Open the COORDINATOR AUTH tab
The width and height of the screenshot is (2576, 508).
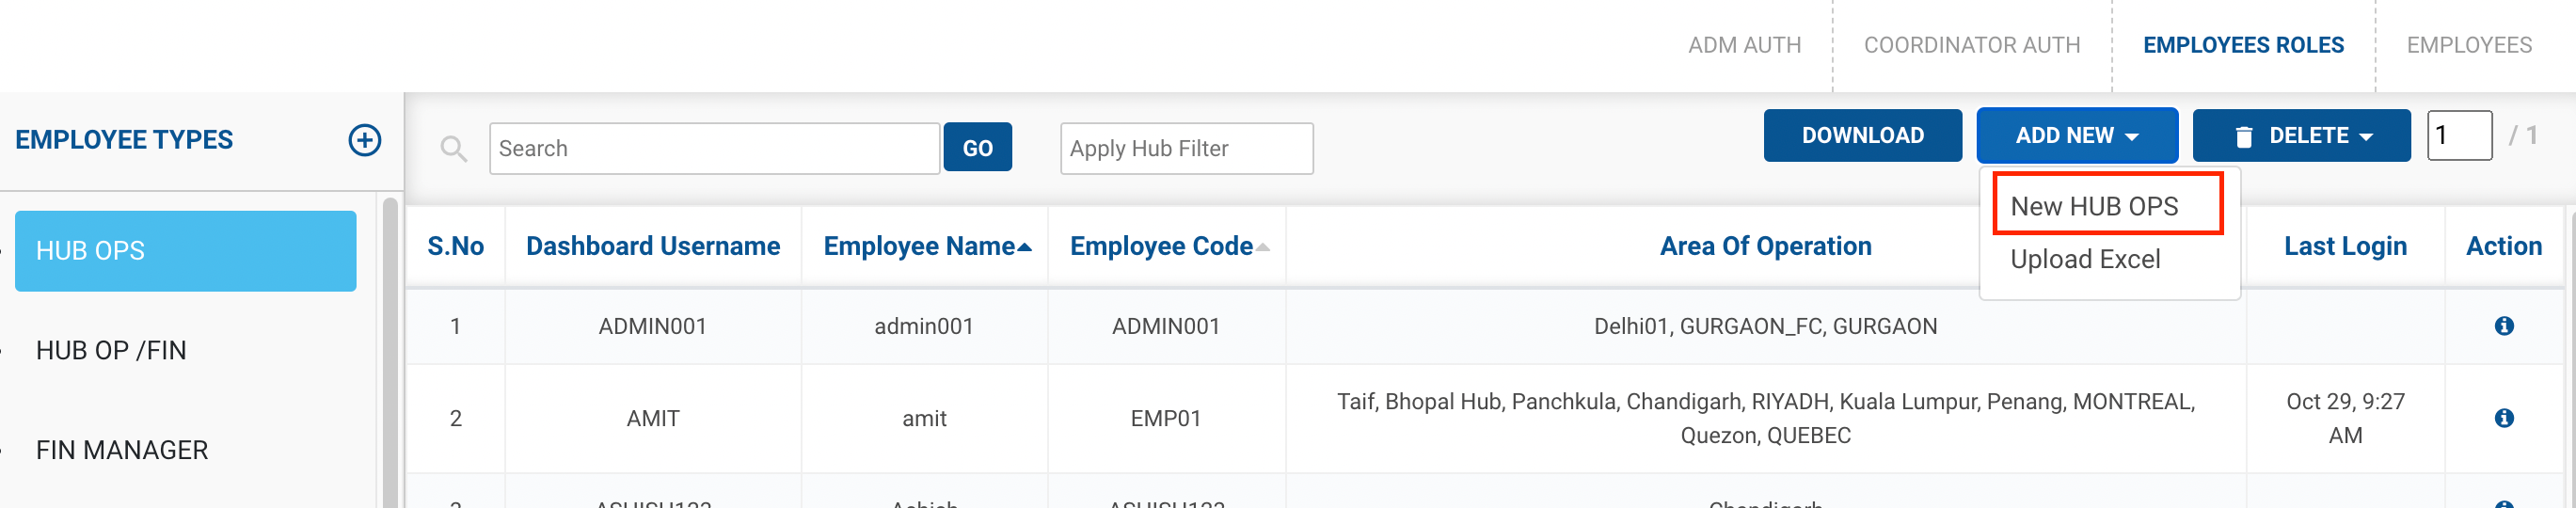point(1971,45)
